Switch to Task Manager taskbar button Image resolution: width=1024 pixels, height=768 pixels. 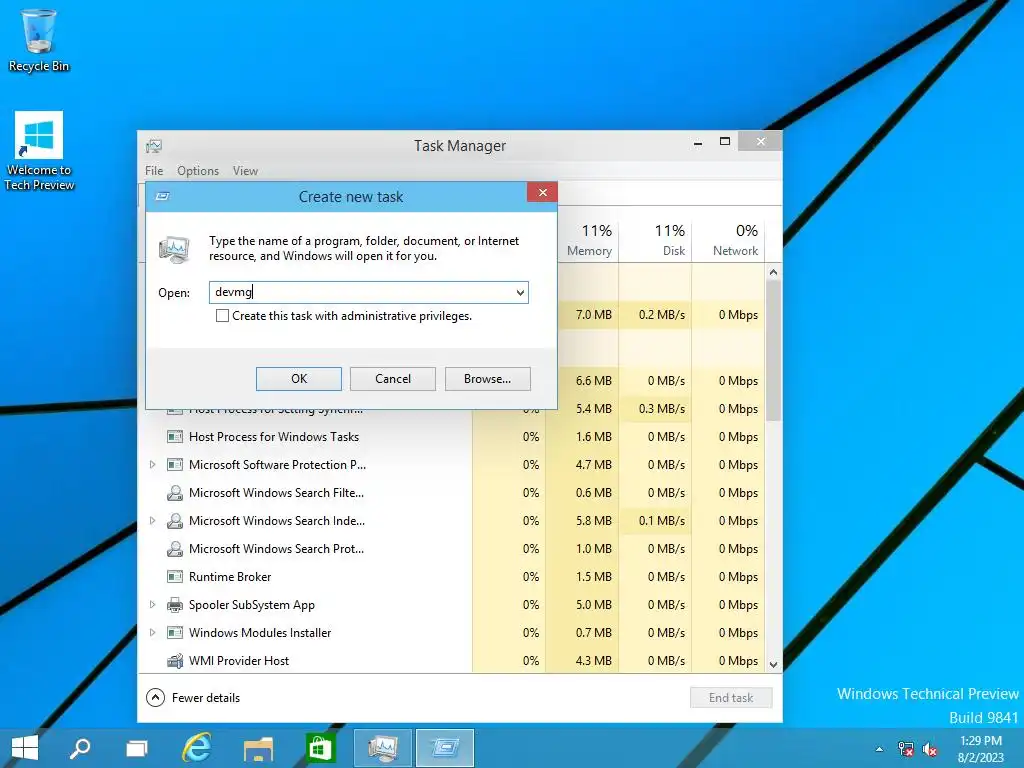(383, 748)
